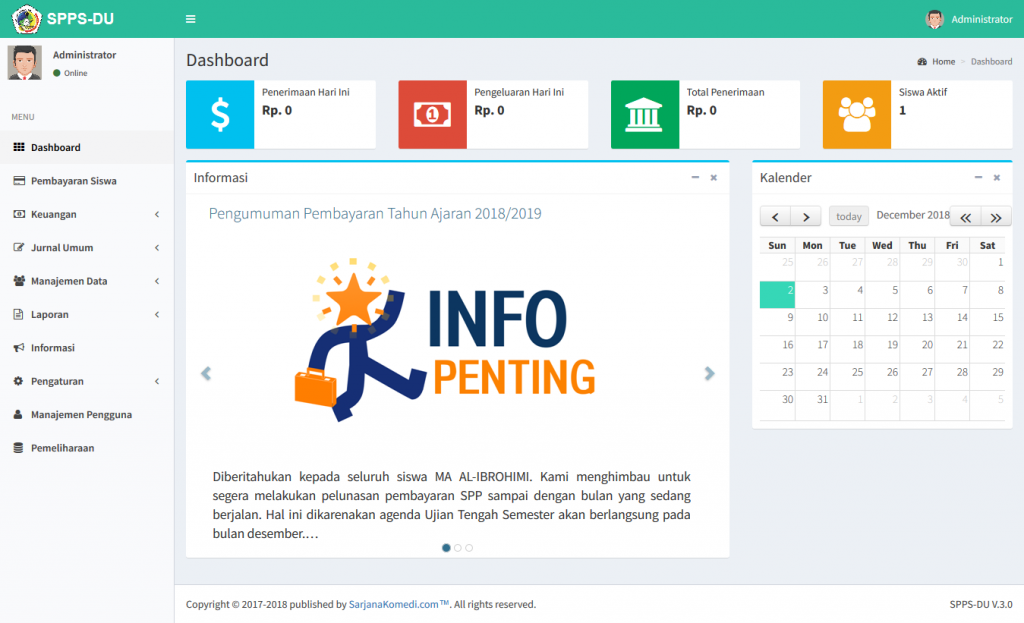Click the Laporan document icon
1024x623 pixels.
(18, 313)
